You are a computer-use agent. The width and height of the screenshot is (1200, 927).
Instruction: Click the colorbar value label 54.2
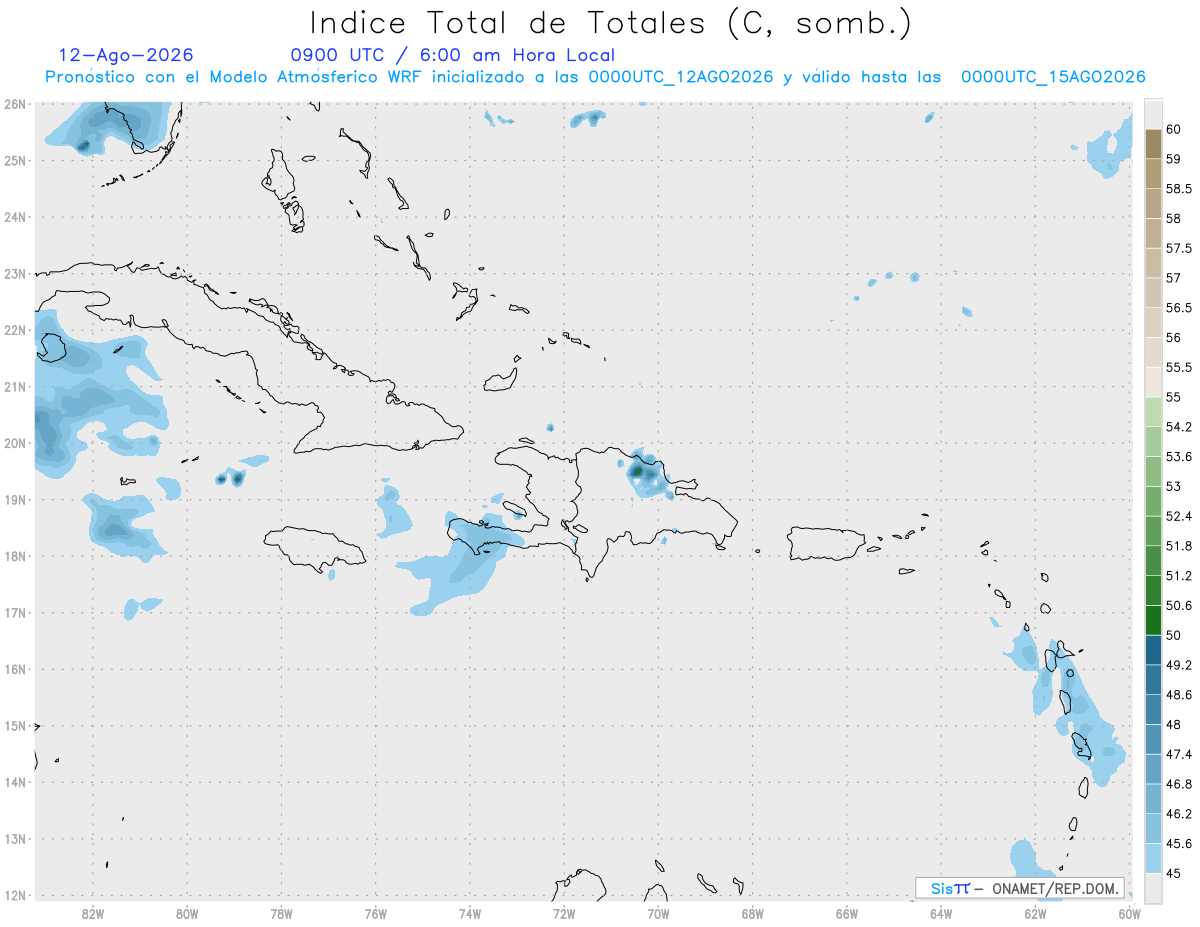point(1179,427)
